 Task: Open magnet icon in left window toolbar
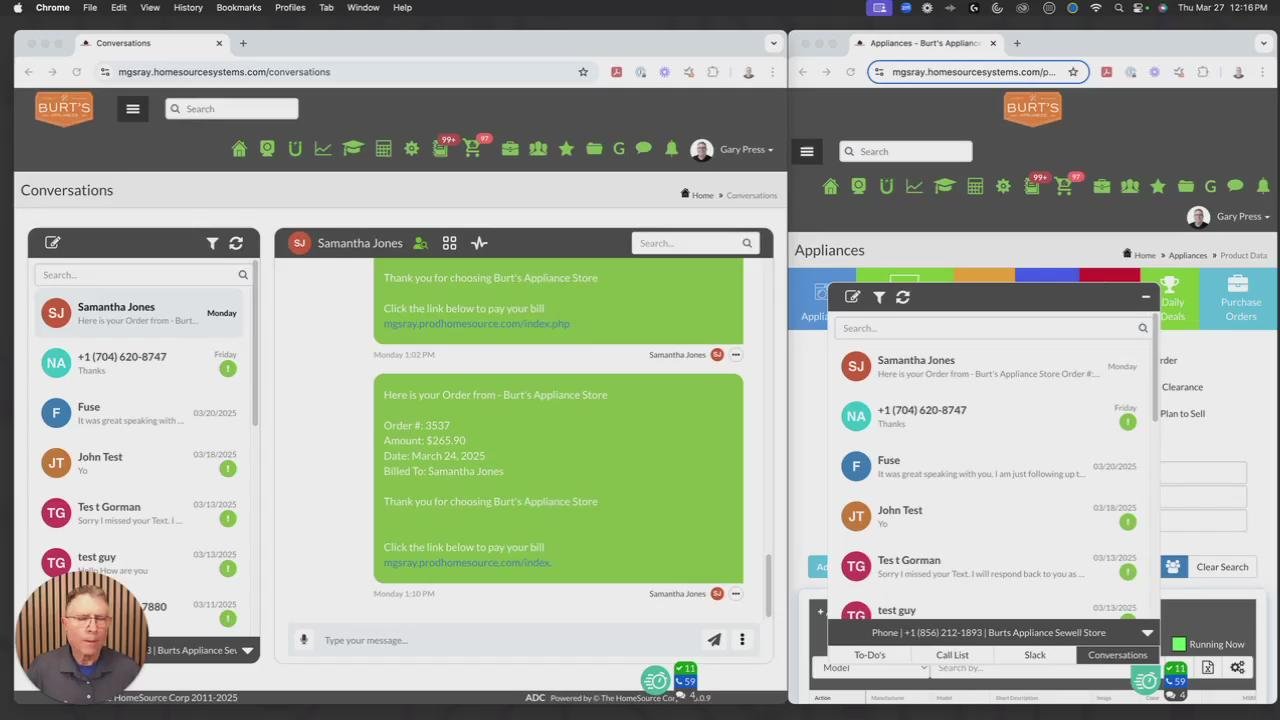pyautogui.click(x=295, y=149)
